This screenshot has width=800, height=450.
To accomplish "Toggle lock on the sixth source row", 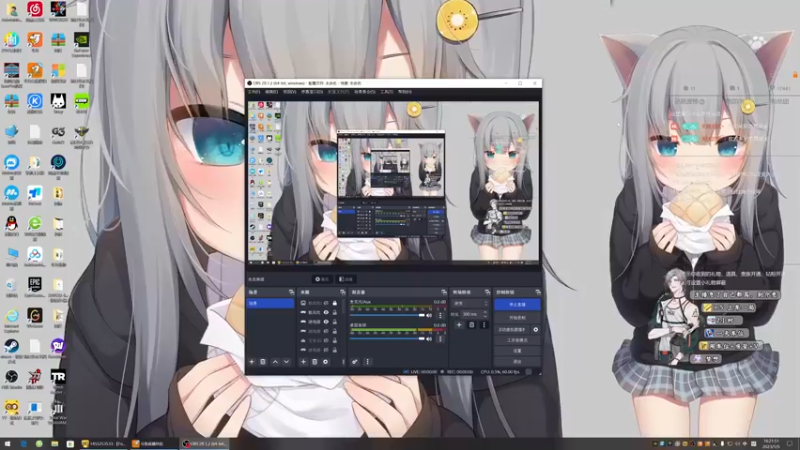I will (335, 350).
